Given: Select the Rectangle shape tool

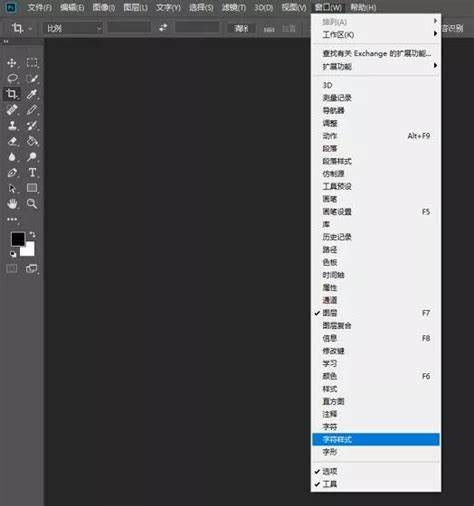Looking at the screenshot, I should click(32, 188).
